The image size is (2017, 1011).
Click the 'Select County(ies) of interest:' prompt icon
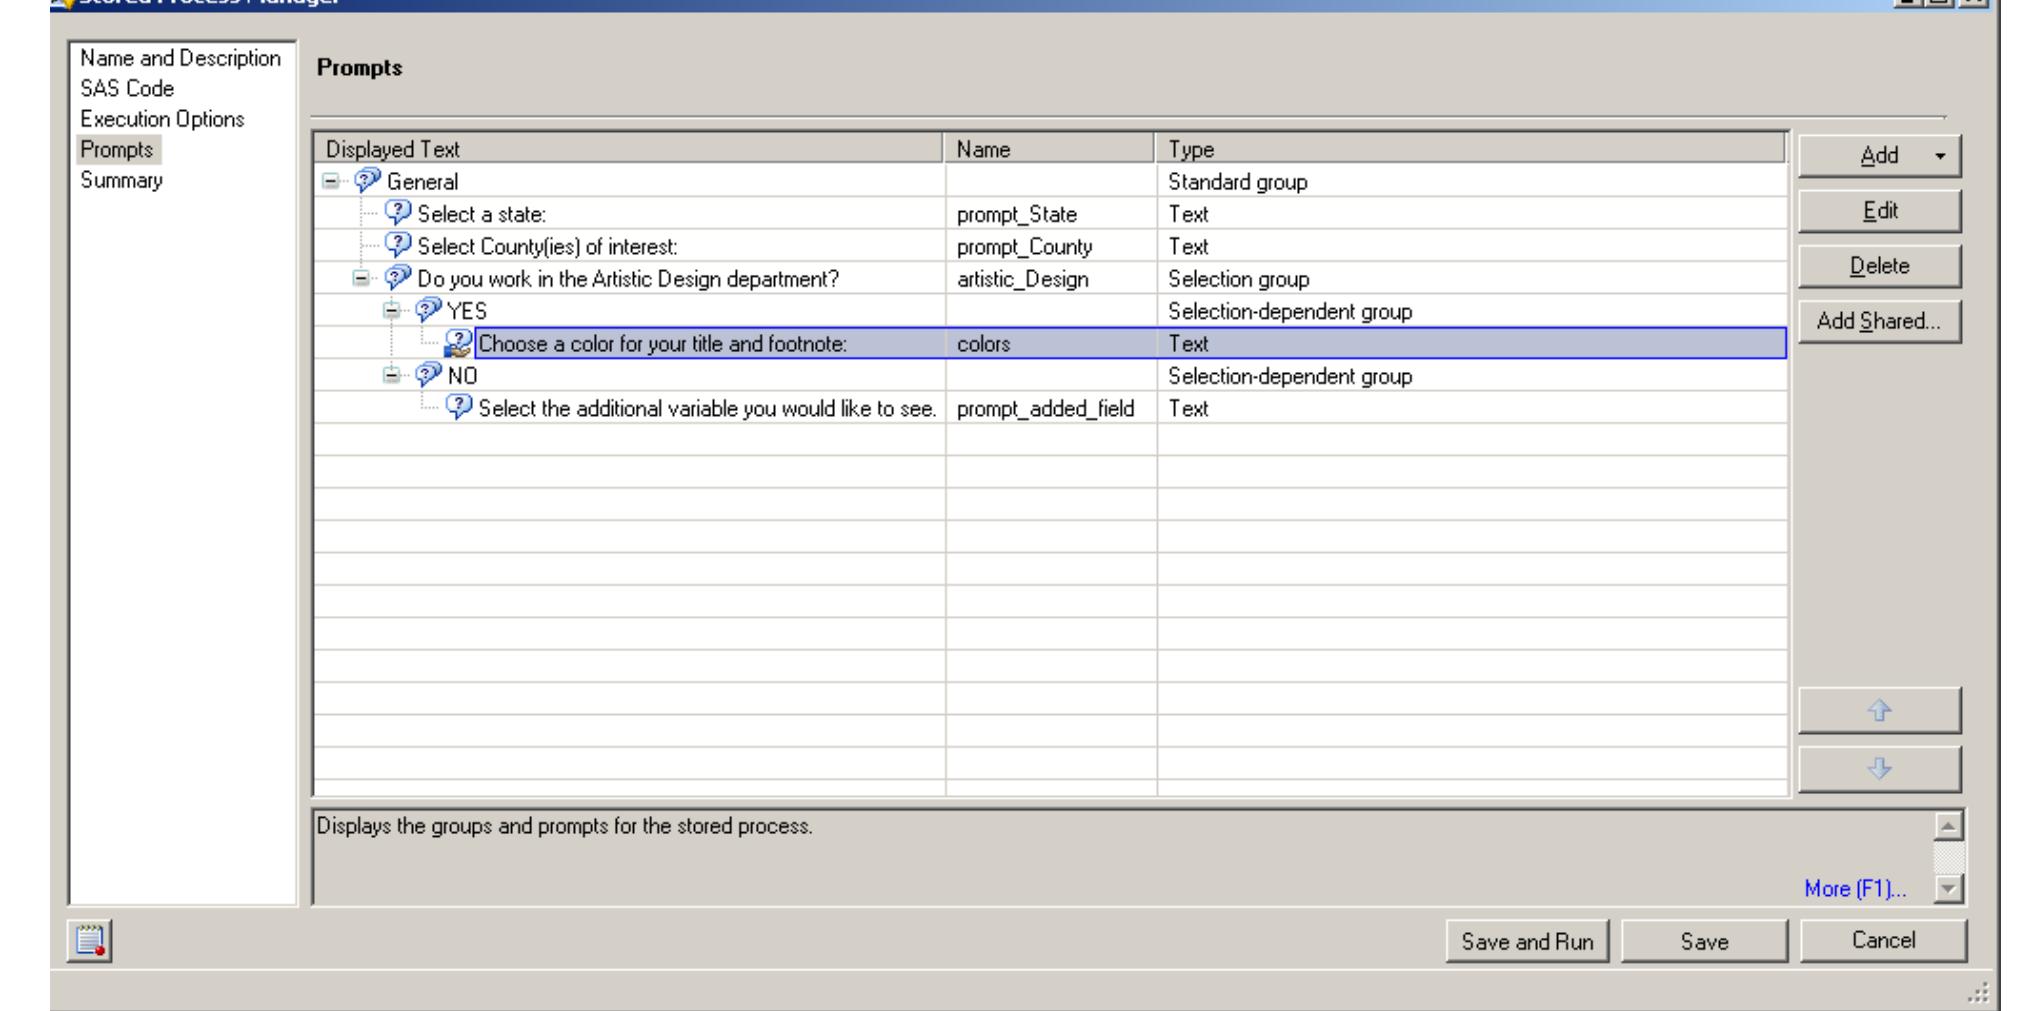point(398,244)
